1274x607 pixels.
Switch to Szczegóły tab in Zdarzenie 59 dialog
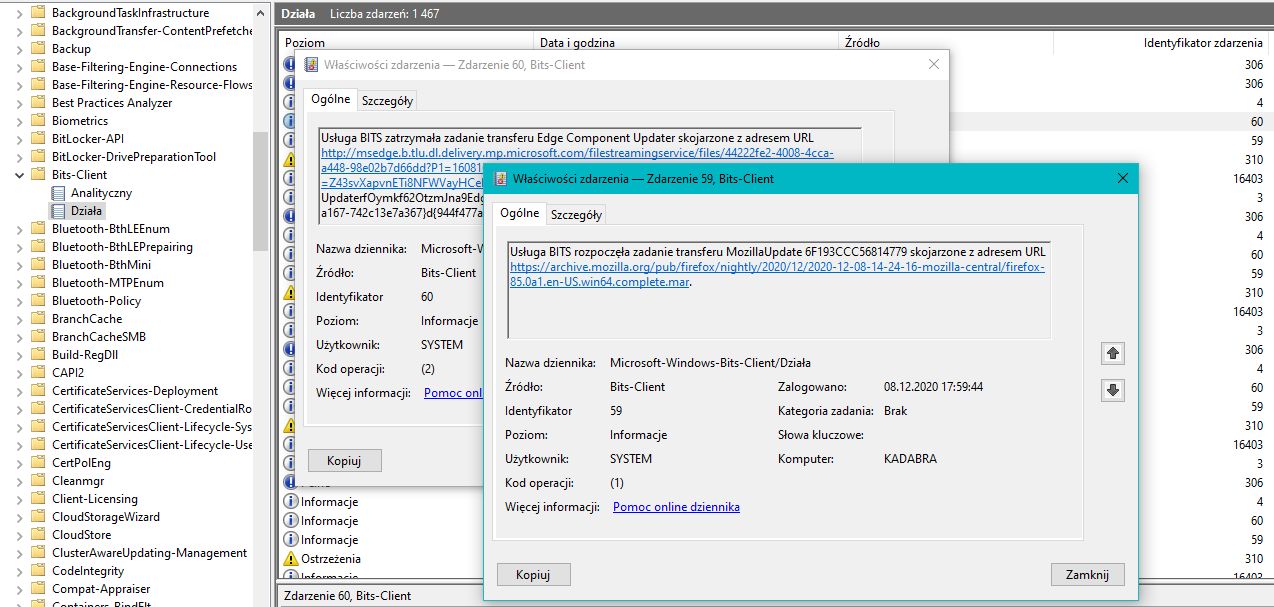click(x=577, y=215)
